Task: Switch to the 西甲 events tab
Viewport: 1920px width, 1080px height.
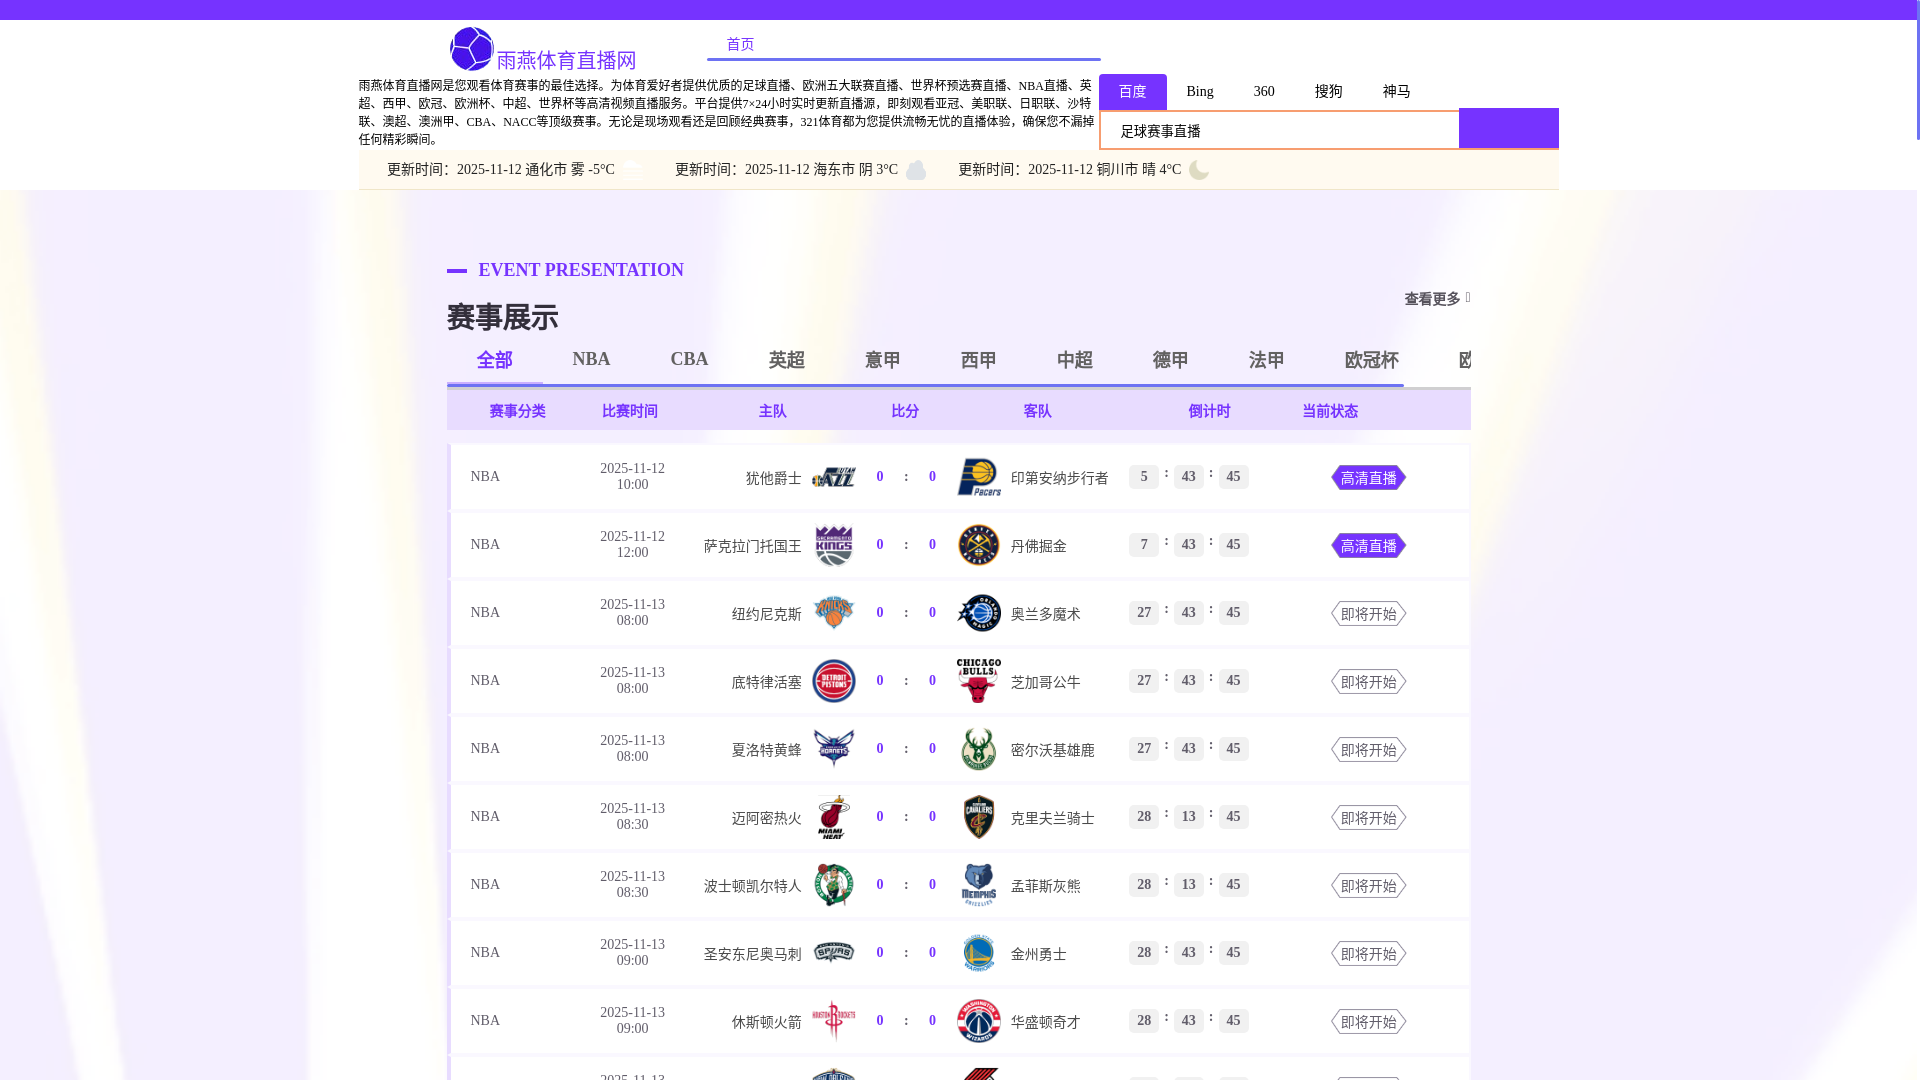Action: coord(979,360)
